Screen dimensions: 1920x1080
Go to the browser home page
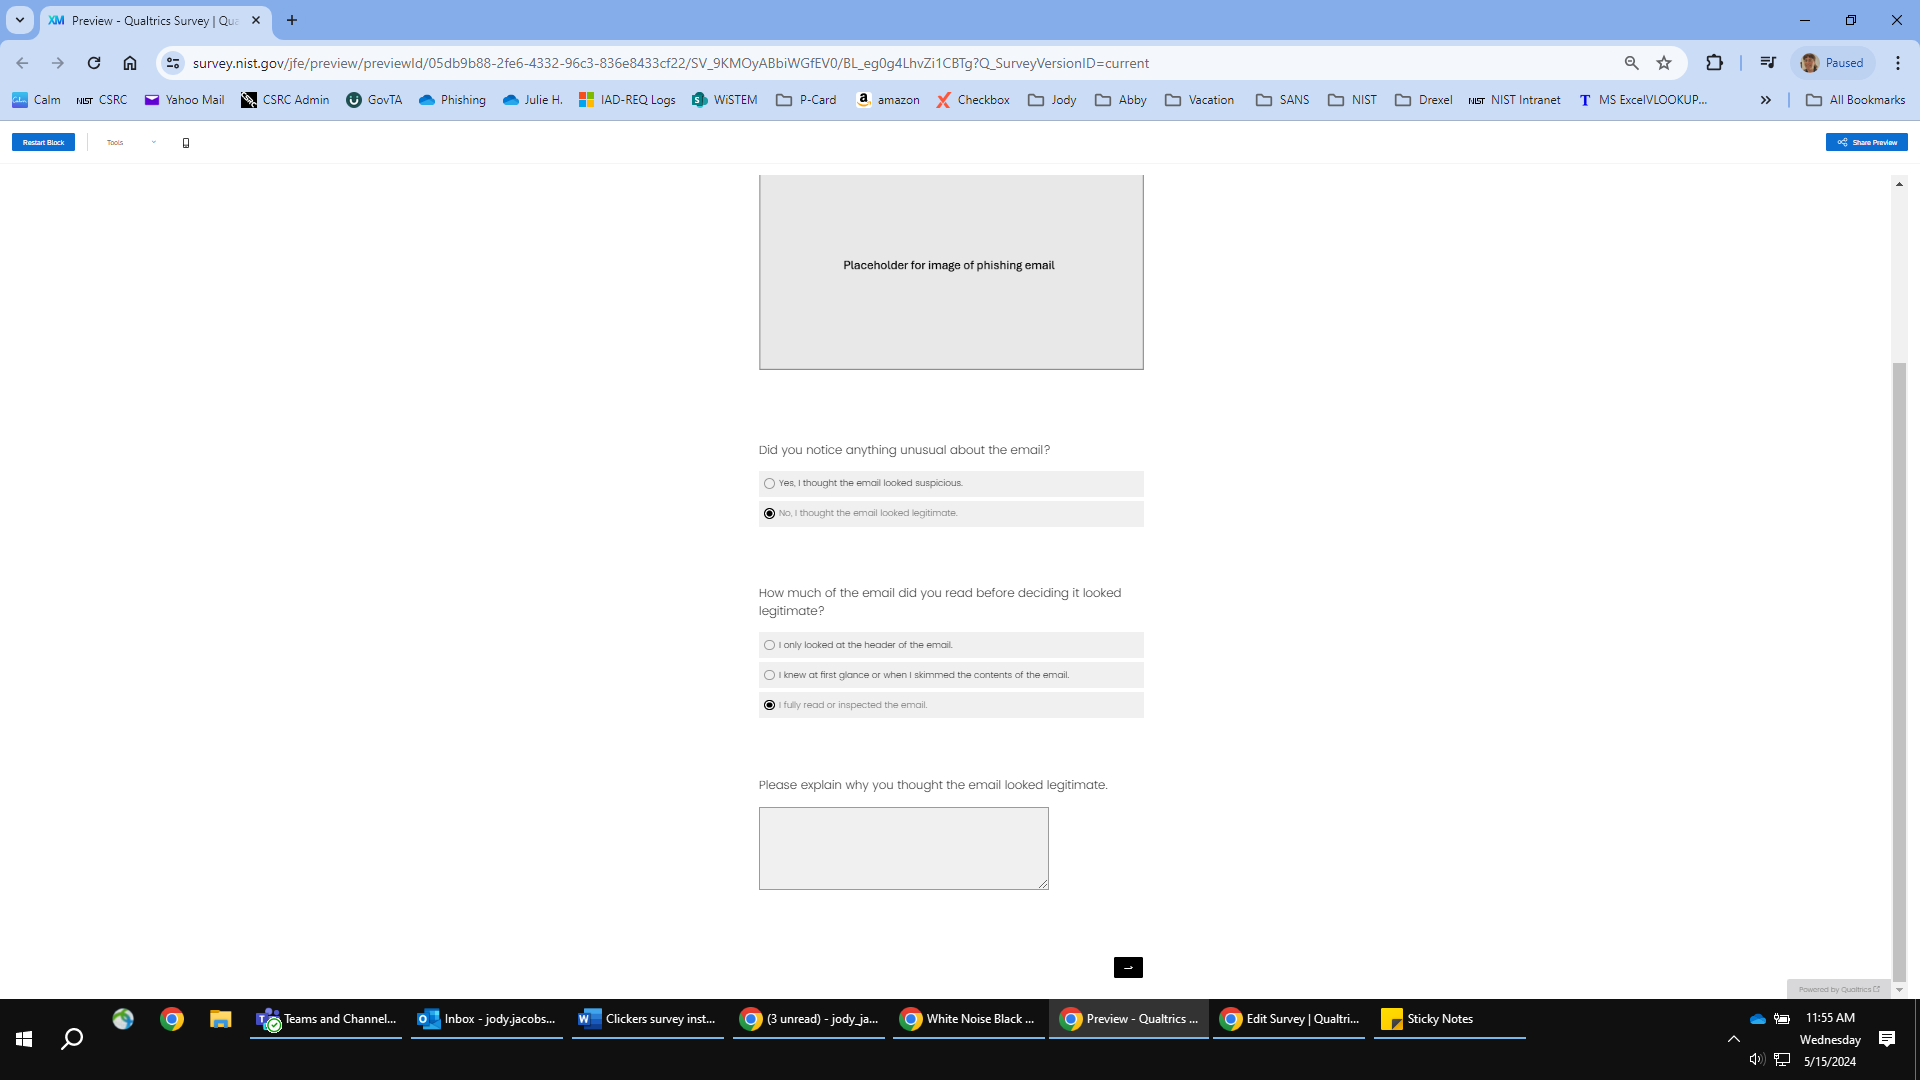pos(130,63)
